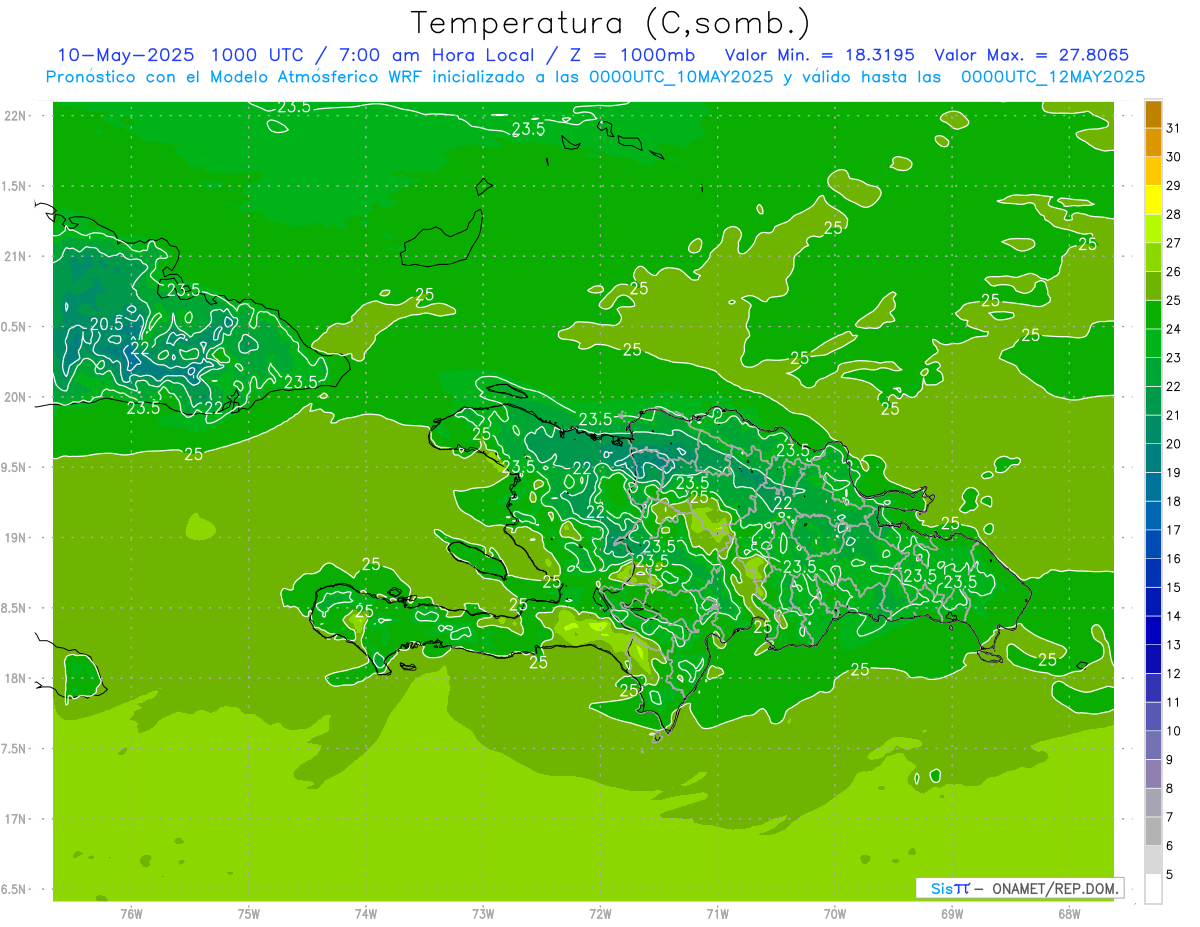Click the 'Valor Min. = 18.3195' value
This screenshot has height=927, width=1200.
[819, 55]
